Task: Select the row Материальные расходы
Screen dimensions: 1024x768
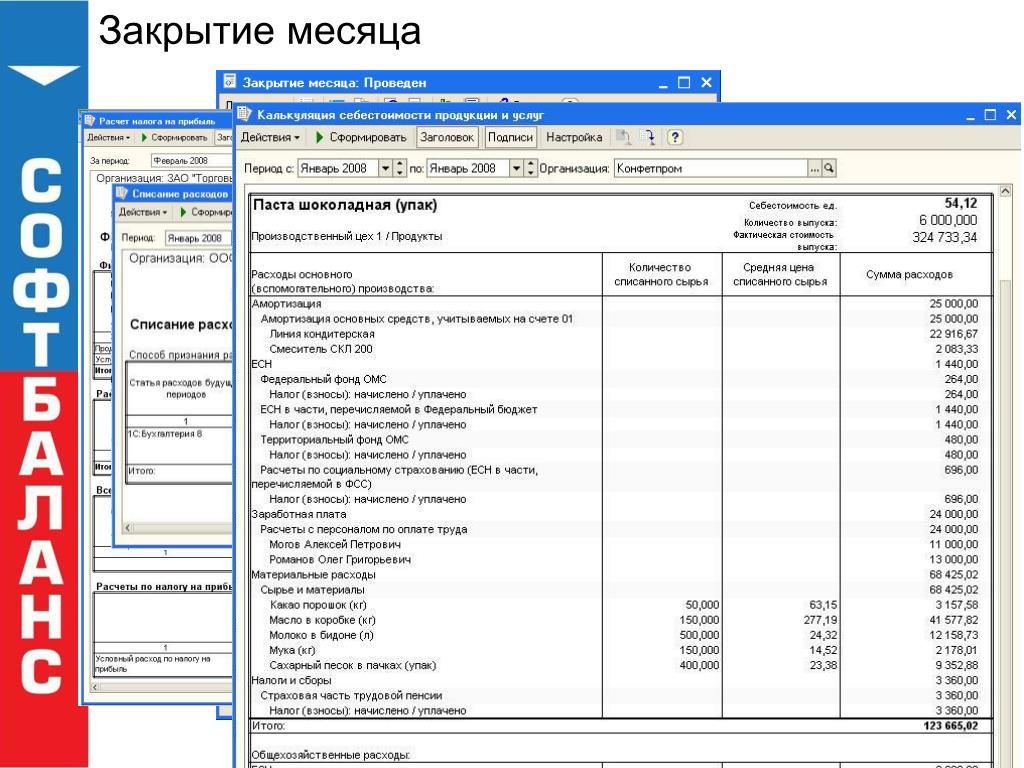Action: (x=621, y=575)
